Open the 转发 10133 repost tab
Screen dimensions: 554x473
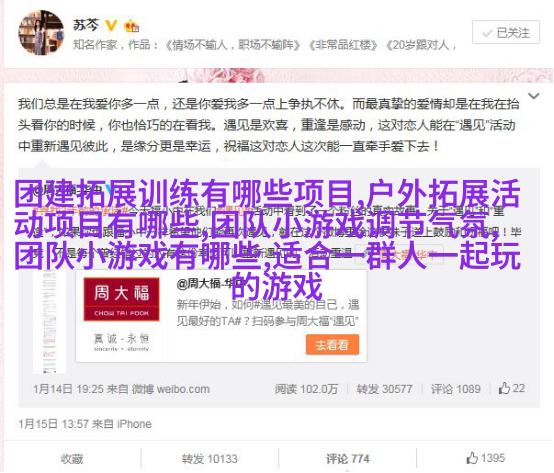tap(210, 459)
